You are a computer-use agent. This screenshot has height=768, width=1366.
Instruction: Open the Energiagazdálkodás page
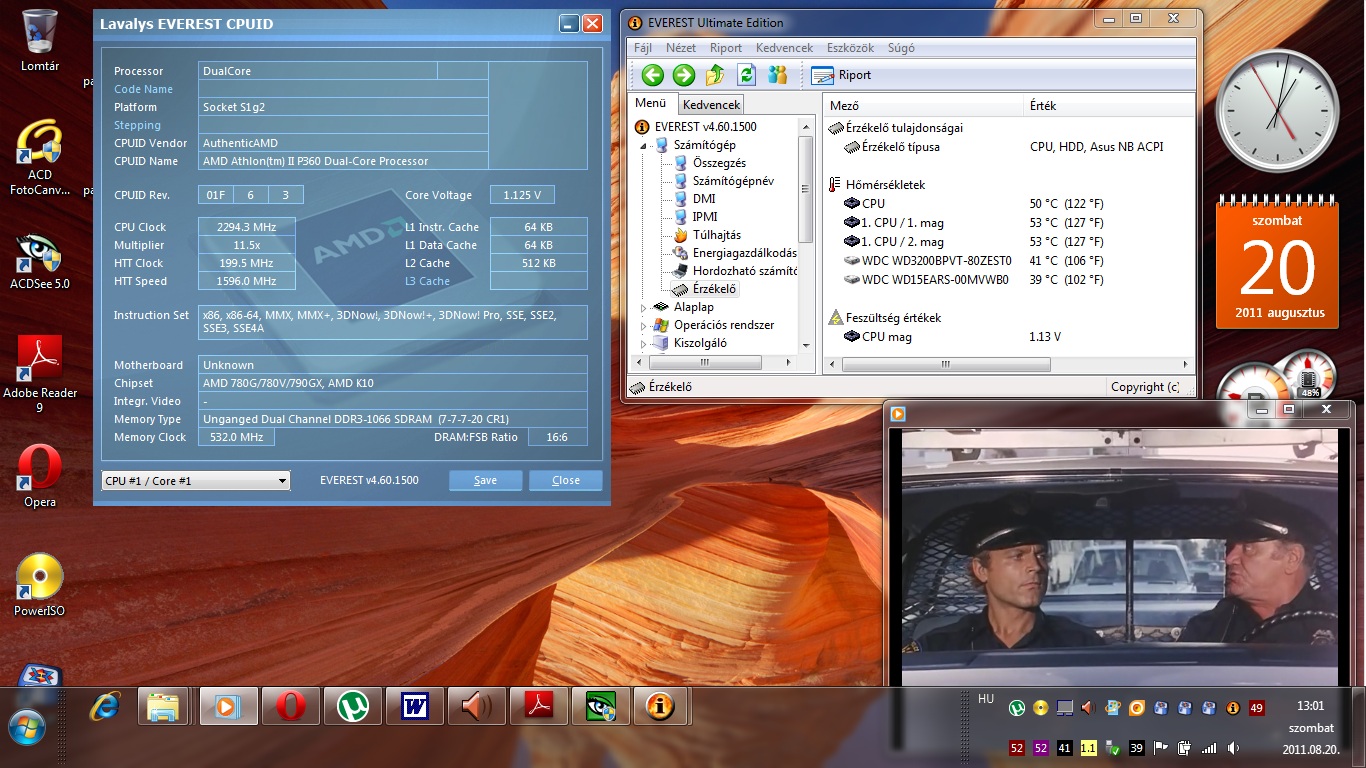point(735,253)
